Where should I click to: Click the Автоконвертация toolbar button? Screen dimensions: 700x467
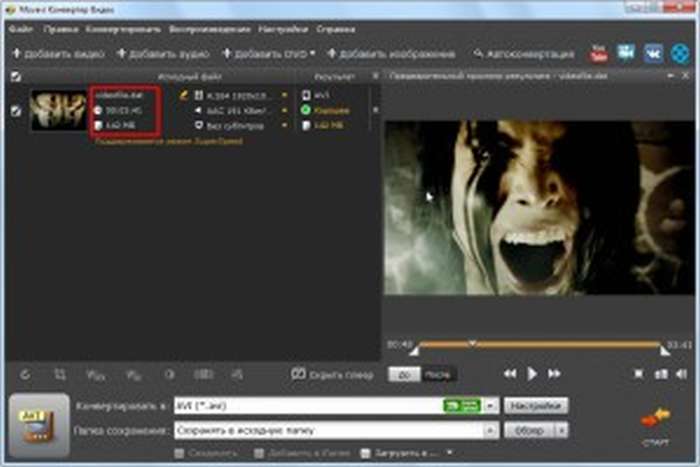tap(524, 54)
